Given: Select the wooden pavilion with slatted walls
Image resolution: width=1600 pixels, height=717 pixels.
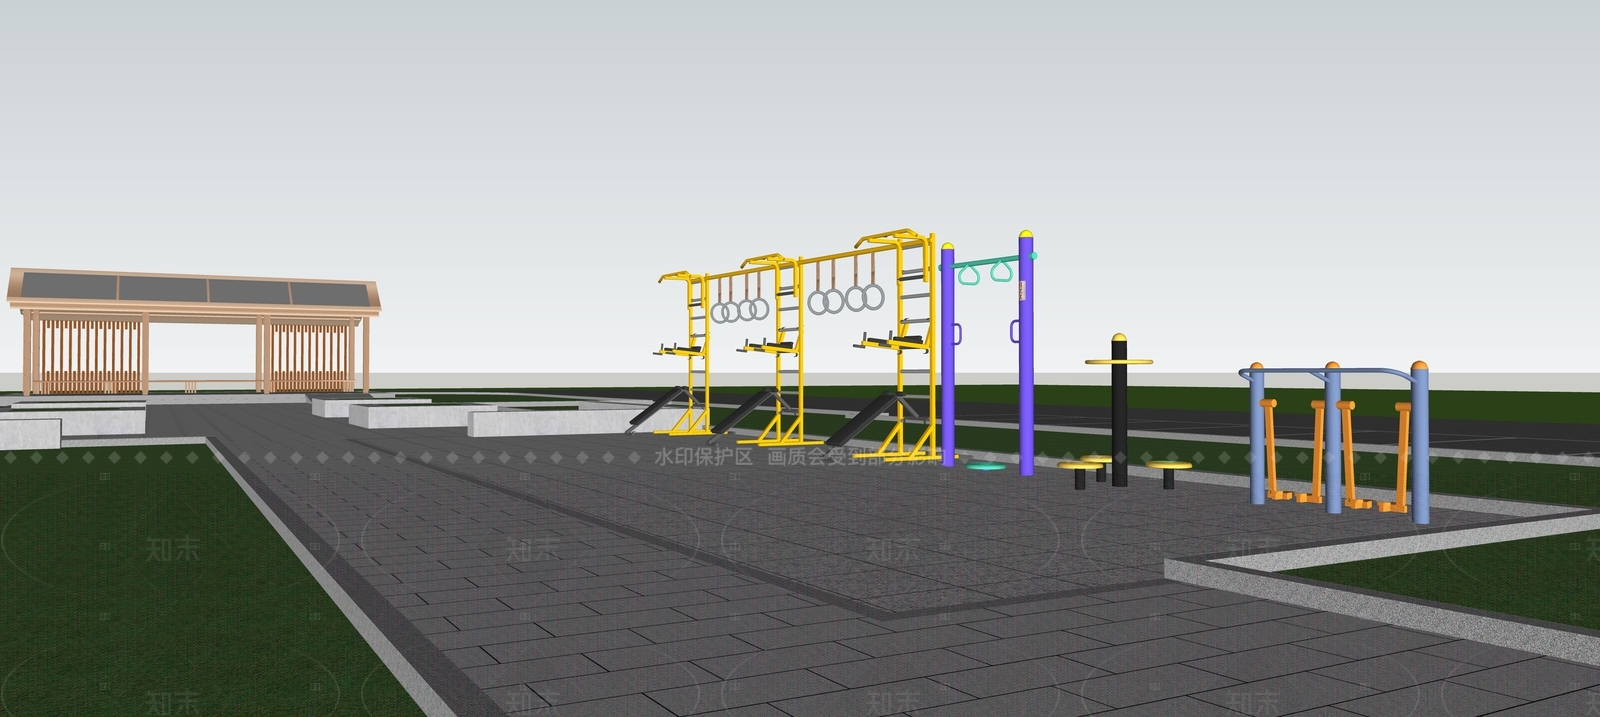Looking at the screenshot, I should point(194,331).
